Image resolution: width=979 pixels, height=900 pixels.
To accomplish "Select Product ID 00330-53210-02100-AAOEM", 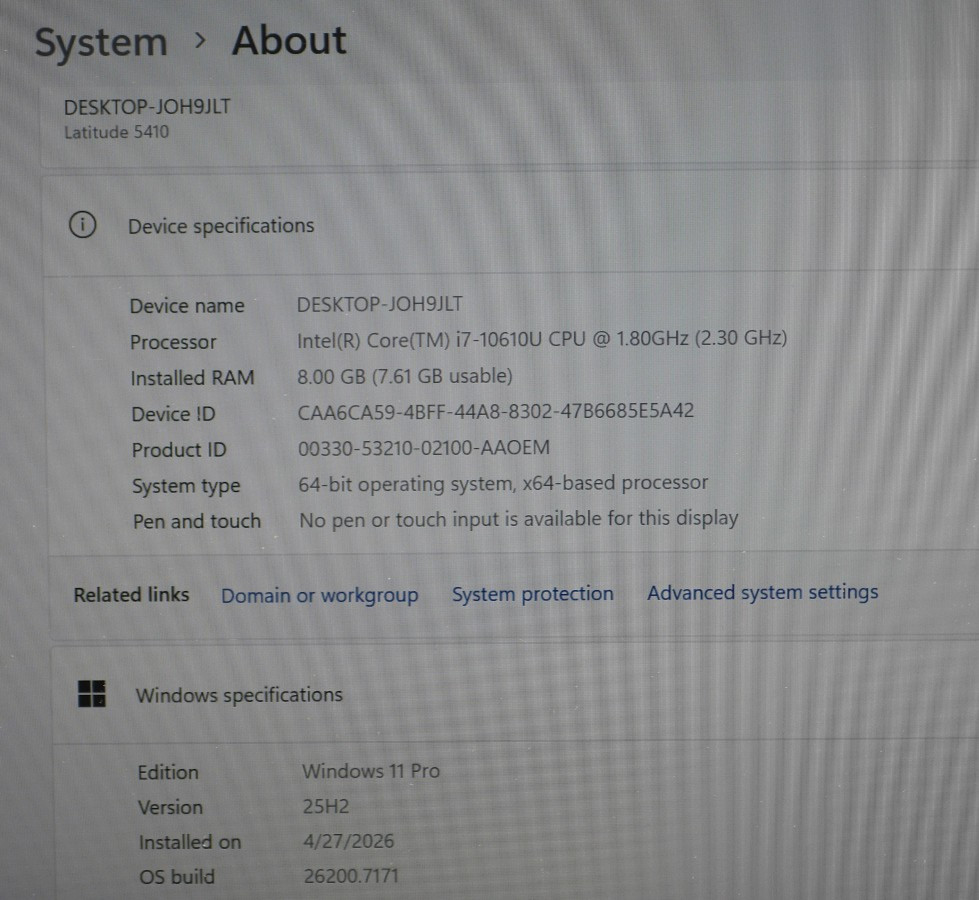I will [423, 448].
